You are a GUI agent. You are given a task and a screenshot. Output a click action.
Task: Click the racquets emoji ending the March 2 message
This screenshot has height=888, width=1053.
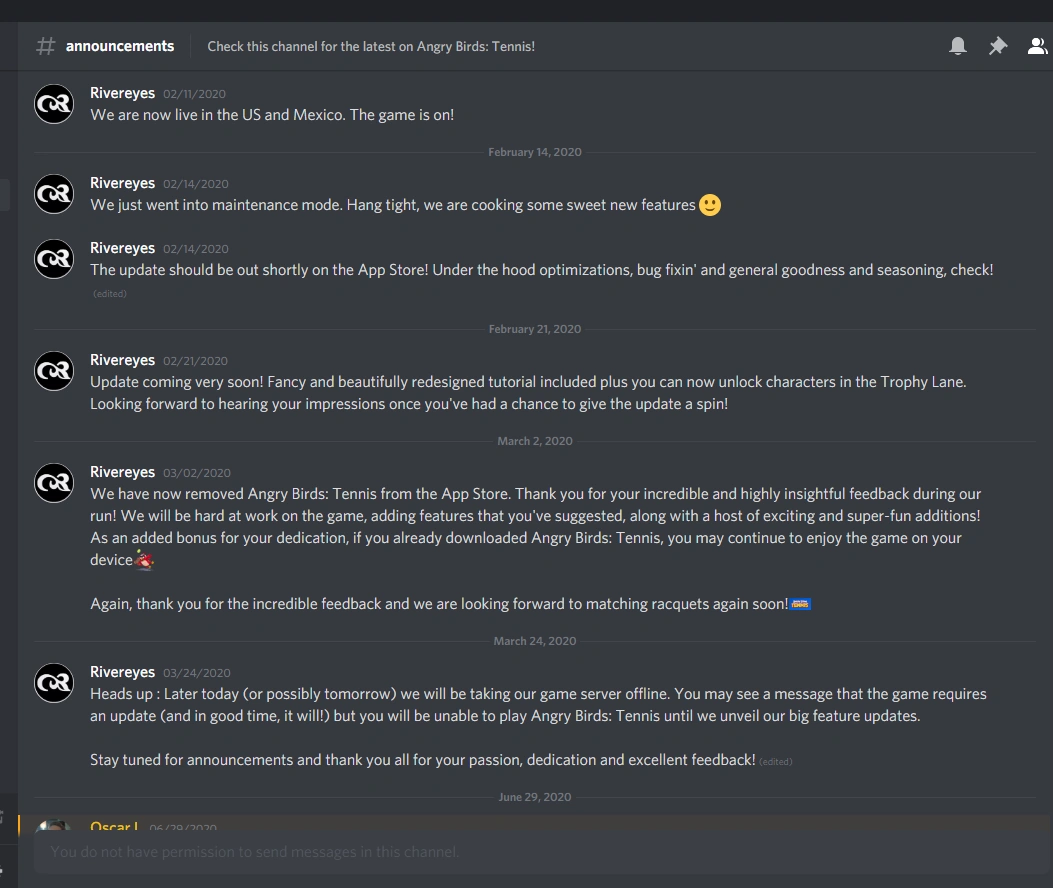coord(798,603)
